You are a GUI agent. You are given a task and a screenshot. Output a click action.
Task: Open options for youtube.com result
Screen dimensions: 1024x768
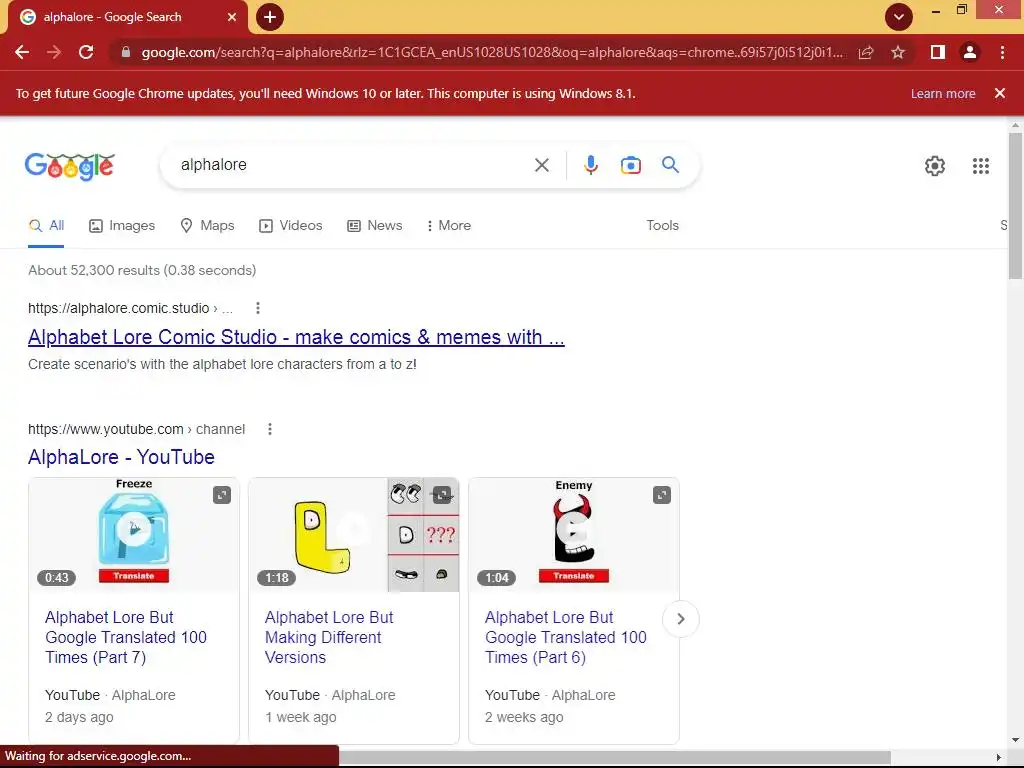pyautogui.click(x=270, y=429)
